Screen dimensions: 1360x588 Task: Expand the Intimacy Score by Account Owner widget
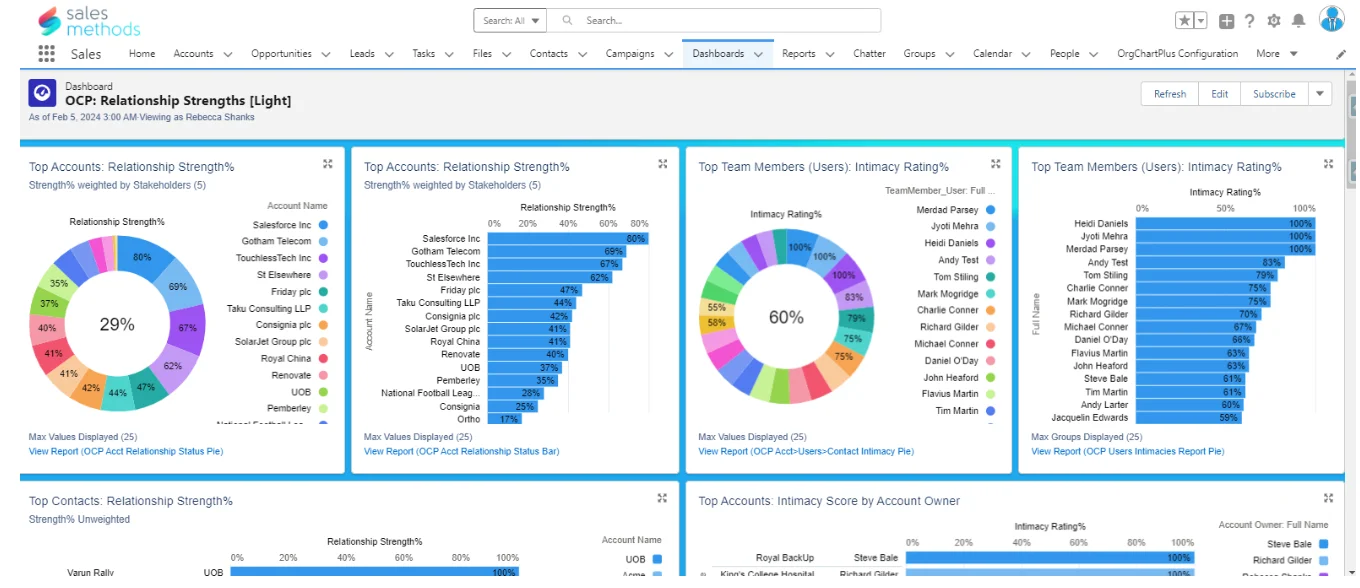coord(1328,498)
